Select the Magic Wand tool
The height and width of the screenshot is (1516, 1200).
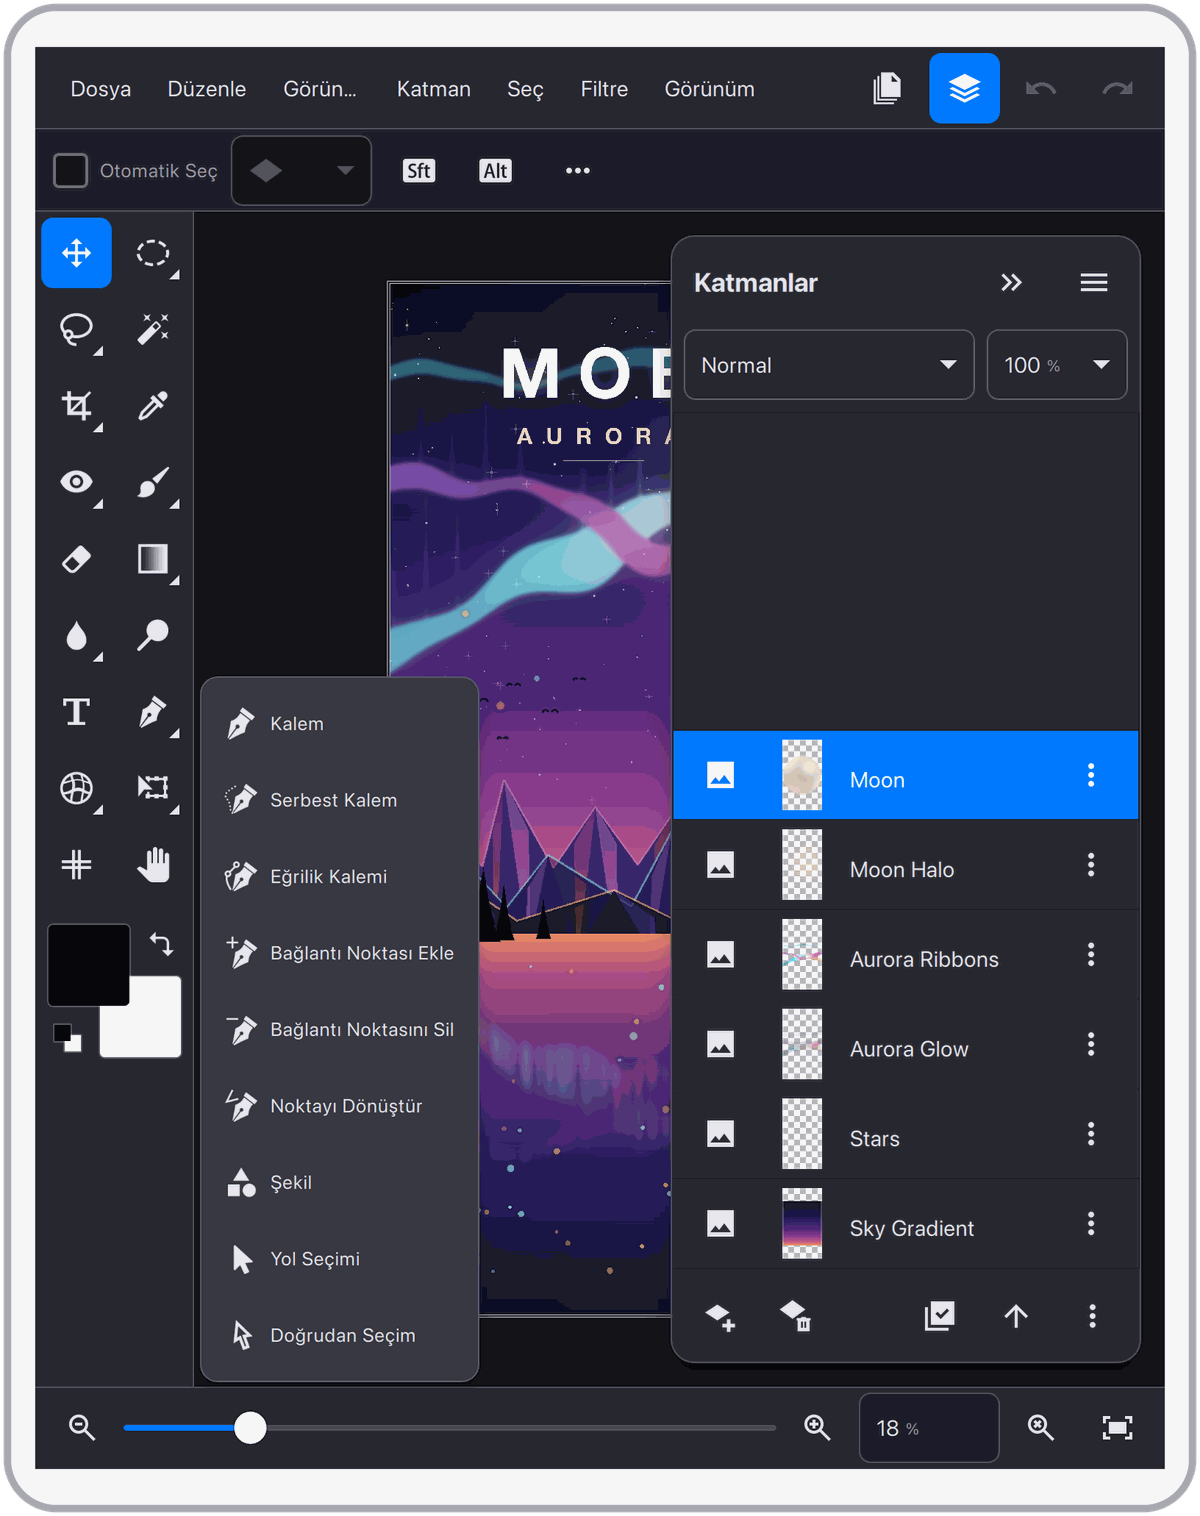[153, 329]
